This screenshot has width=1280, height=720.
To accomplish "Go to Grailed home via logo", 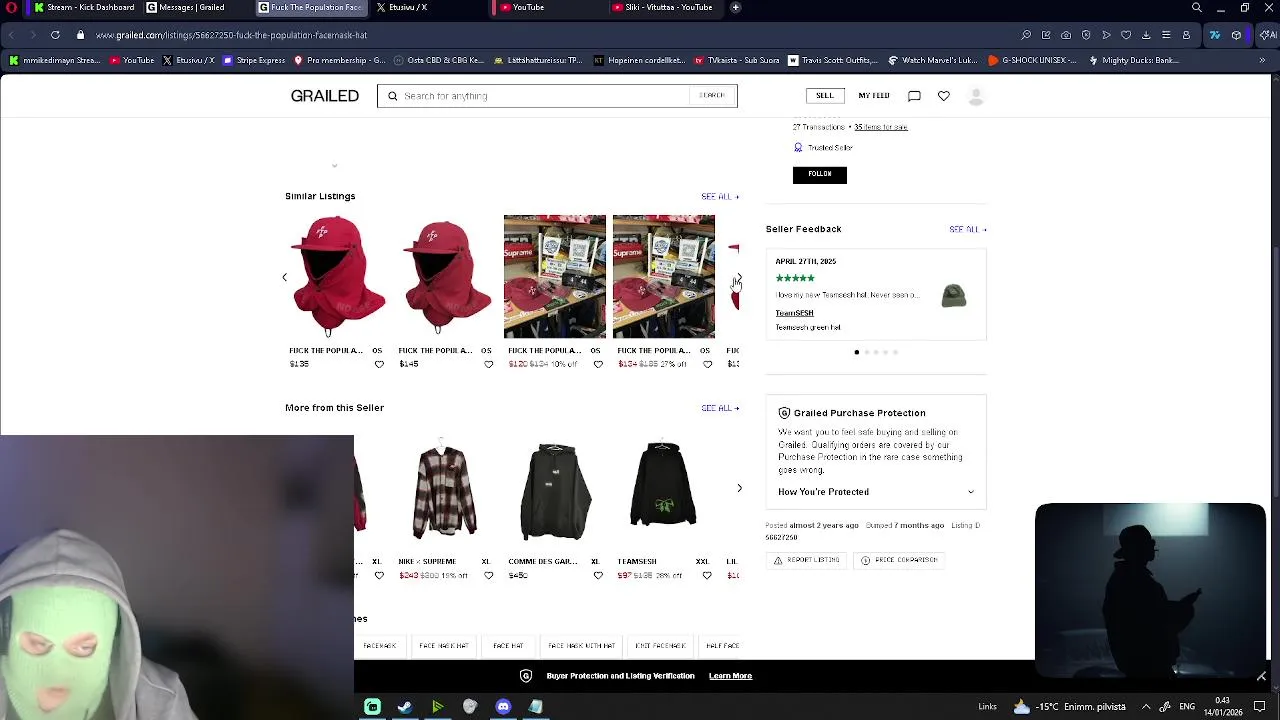I will (x=324, y=96).
